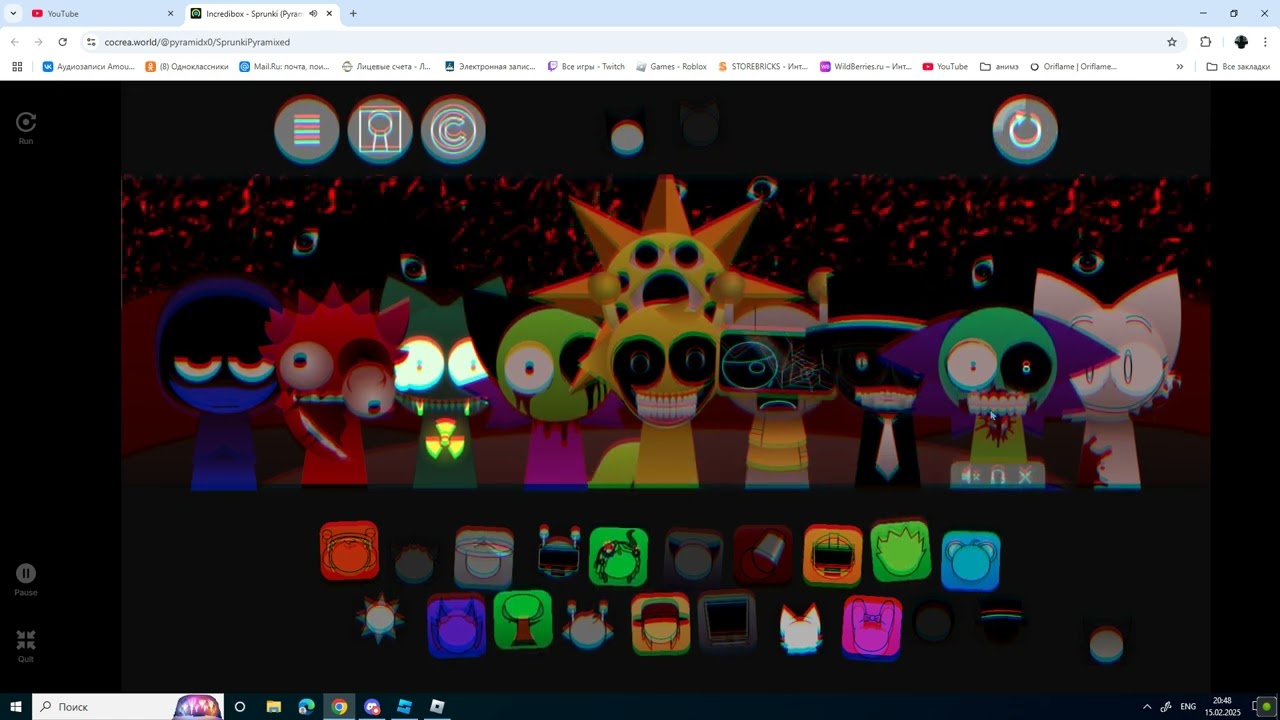Screen dimensions: 1280x720
Task: Remove the green skull character with X
Action: tap(1025, 477)
